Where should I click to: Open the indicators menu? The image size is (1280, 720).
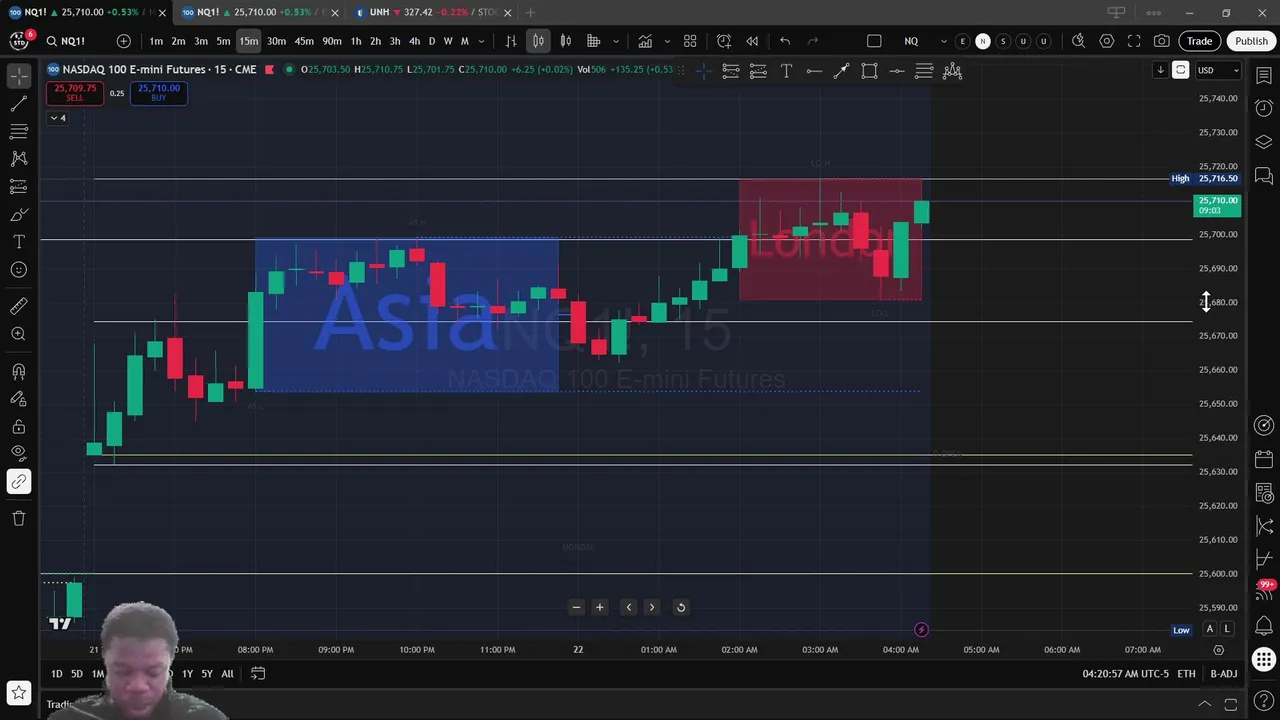pyautogui.click(x=646, y=41)
